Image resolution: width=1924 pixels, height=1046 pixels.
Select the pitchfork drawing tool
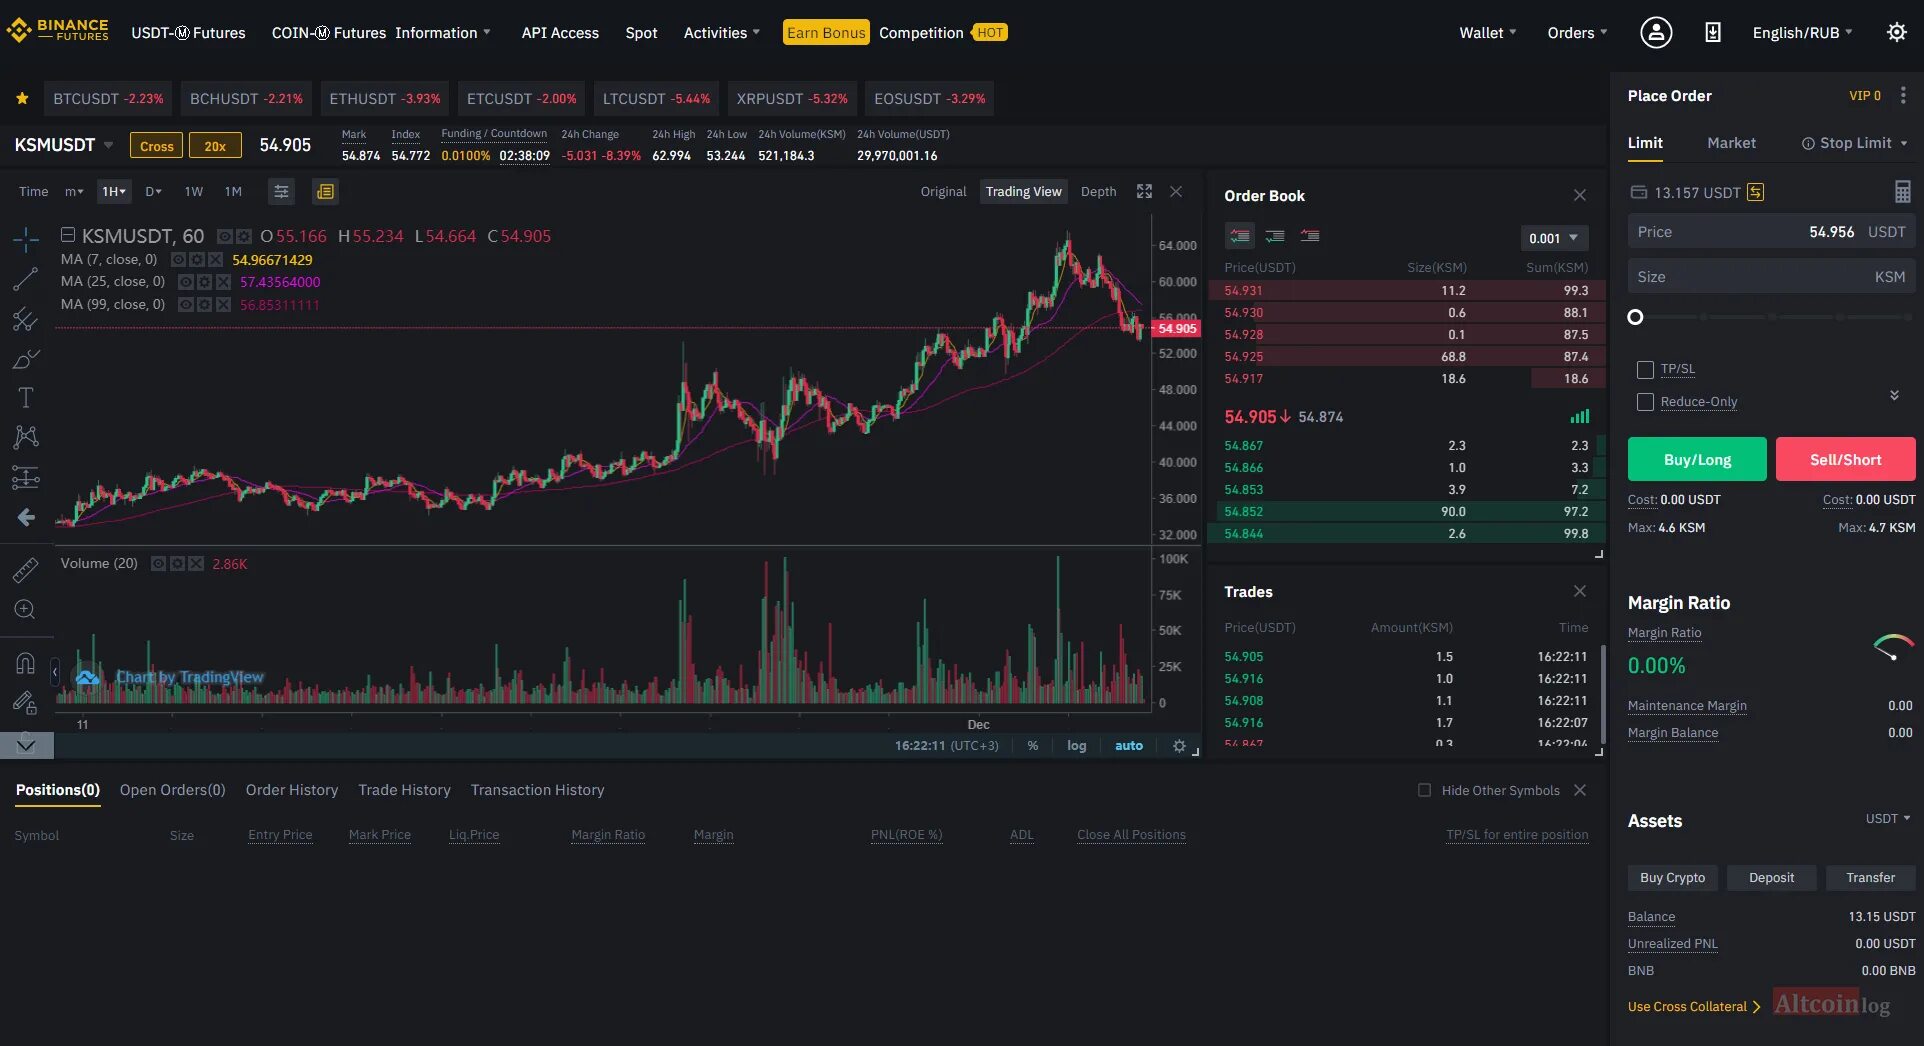pos(26,319)
